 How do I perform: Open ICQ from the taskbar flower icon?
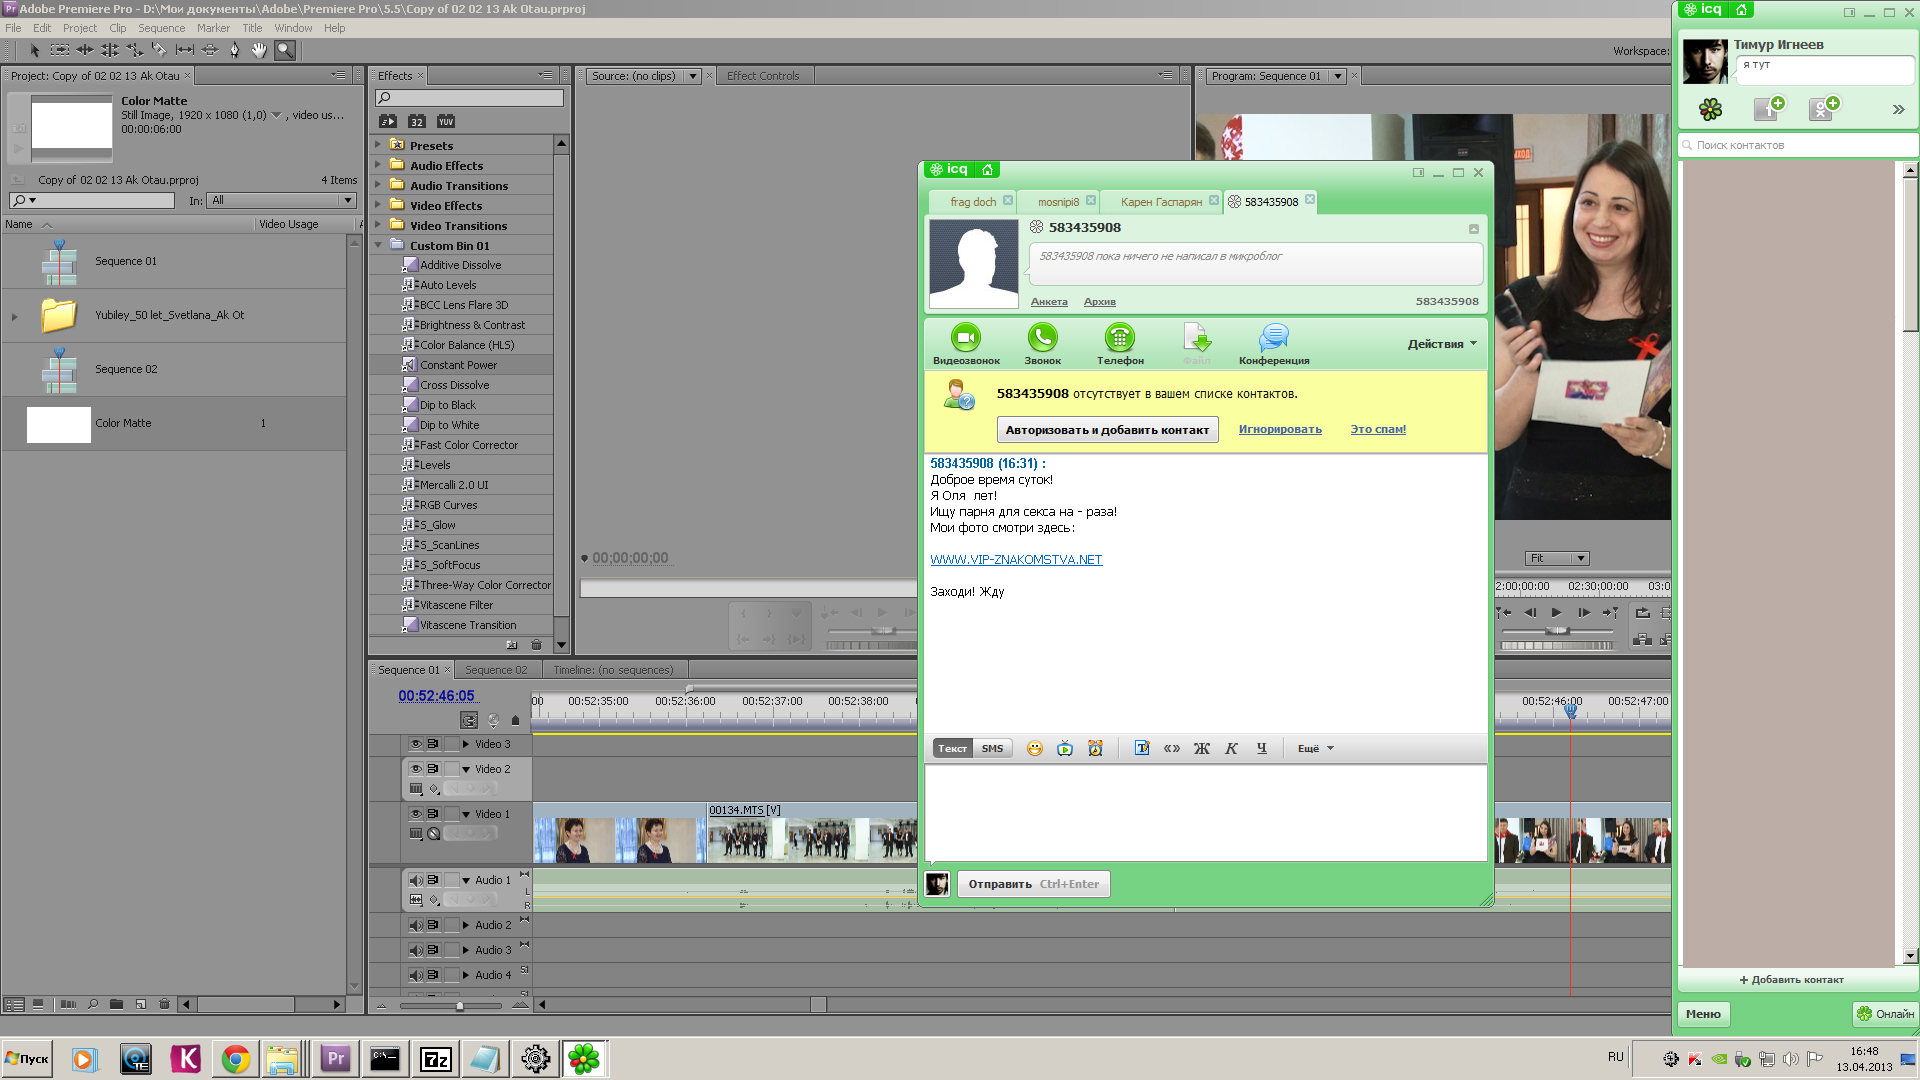pos(584,1059)
